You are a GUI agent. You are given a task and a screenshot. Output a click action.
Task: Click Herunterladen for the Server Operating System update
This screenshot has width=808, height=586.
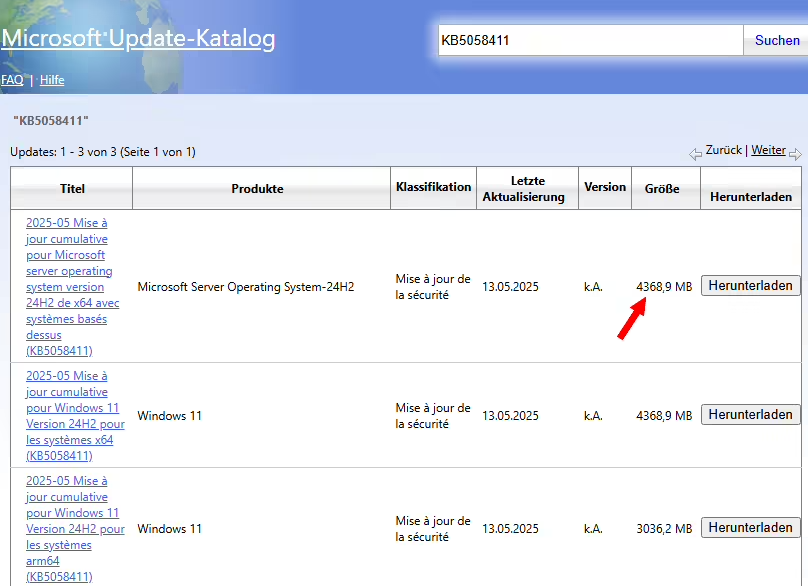[x=750, y=285]
